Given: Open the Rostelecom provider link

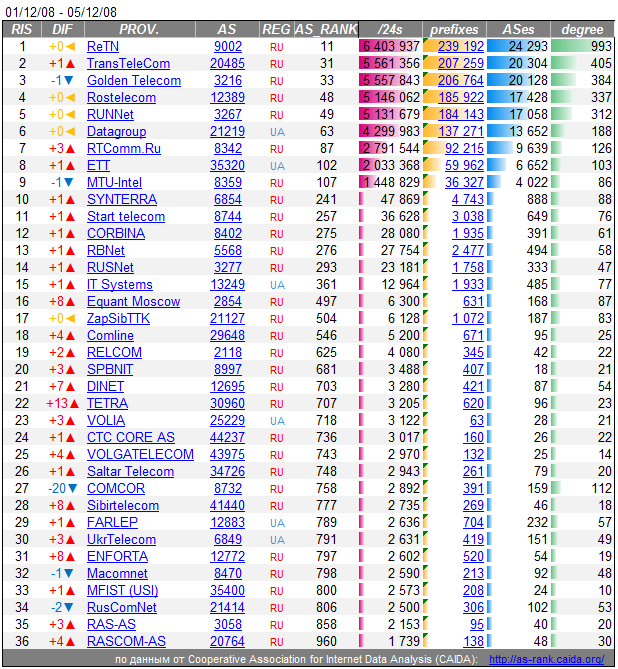Looking at the screenshot, I should click(x=122, y=97).
